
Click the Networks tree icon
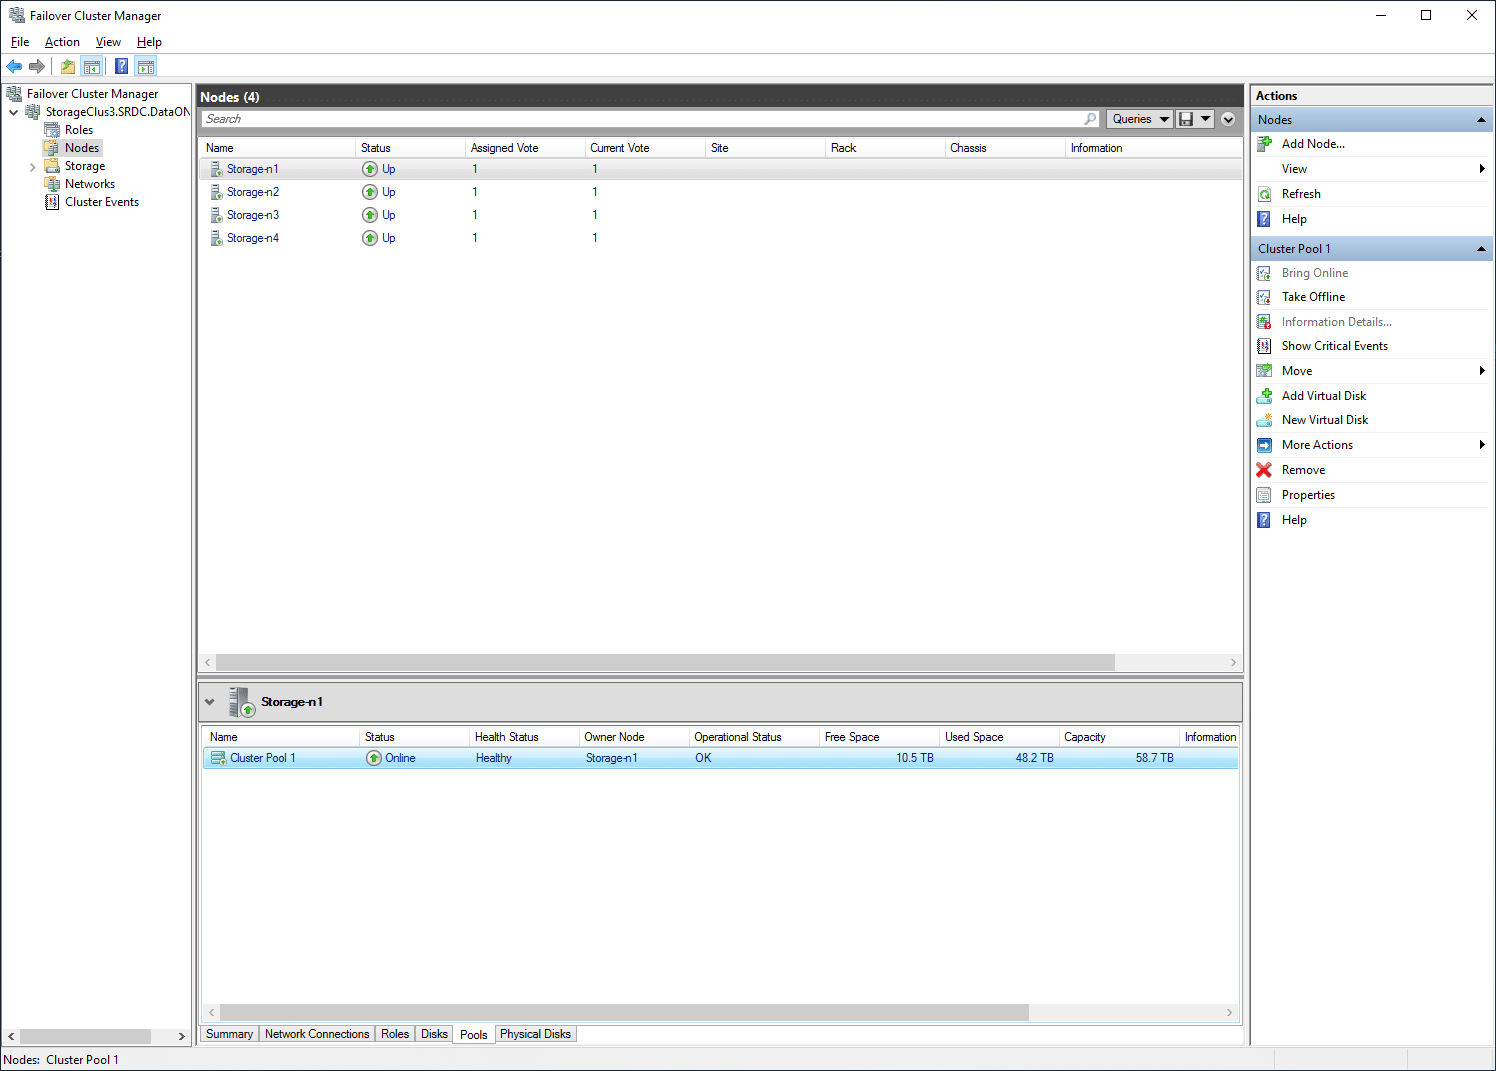tap(52, 184)
